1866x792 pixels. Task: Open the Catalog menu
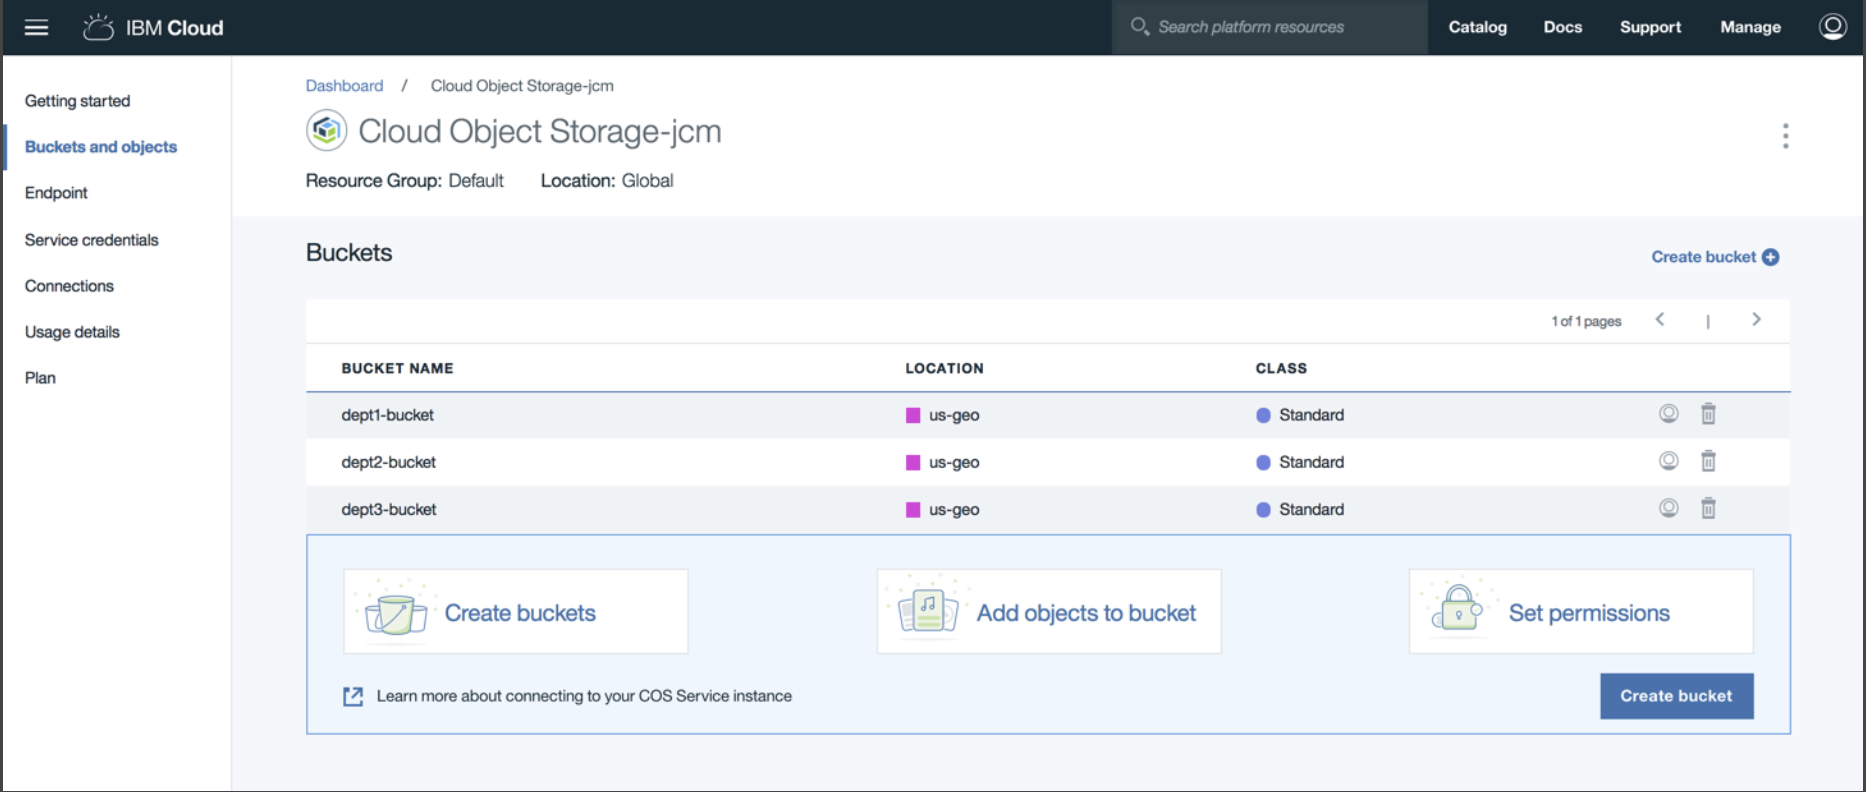pos(1477,27)
